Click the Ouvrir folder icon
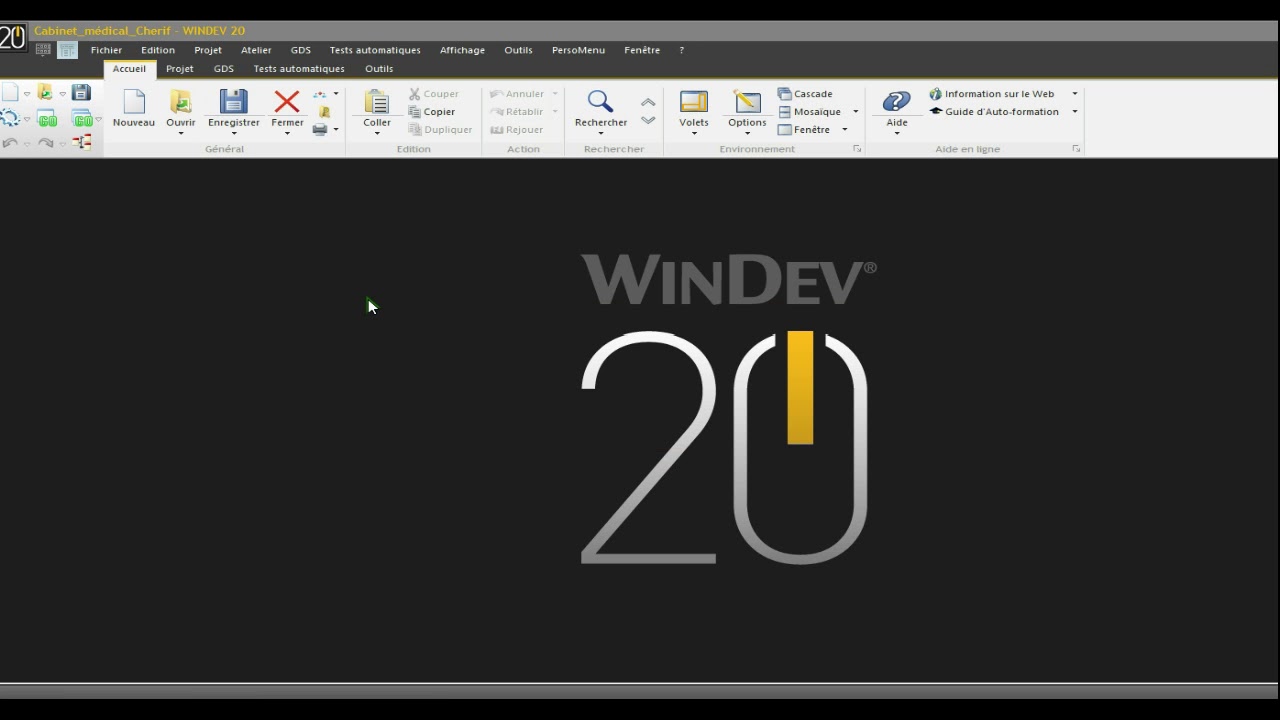Viewport: 1280px width, 720px height. coord(181,101)
